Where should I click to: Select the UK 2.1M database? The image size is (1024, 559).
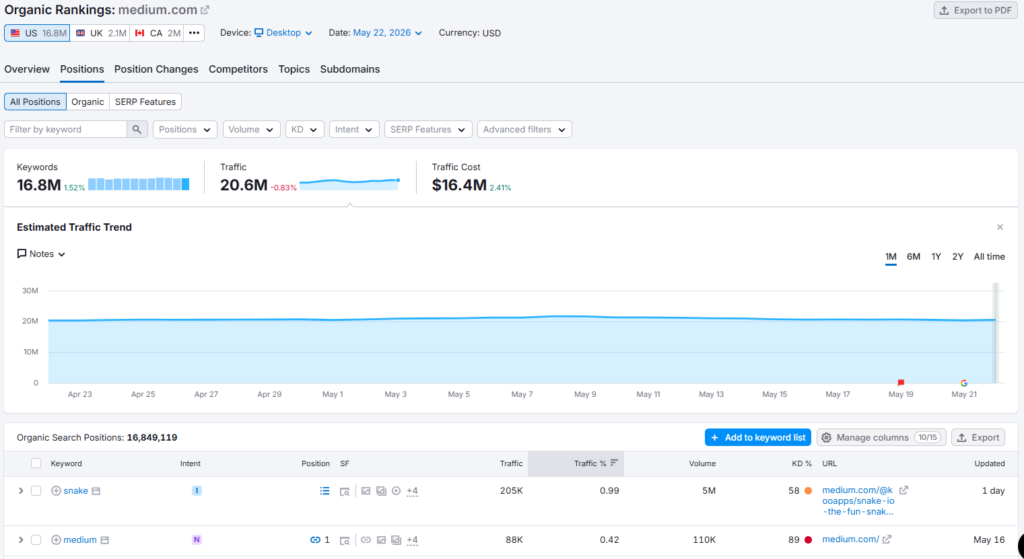coord(101,33)
